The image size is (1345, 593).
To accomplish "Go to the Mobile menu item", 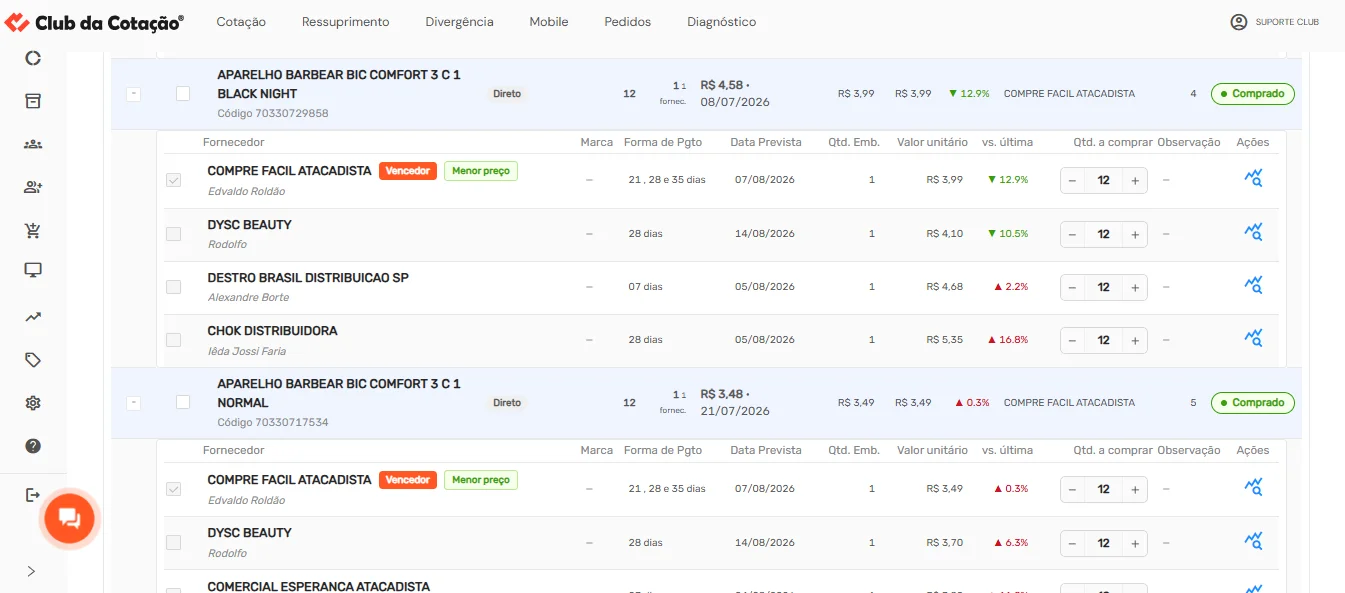I will click(x=549, y=22).
